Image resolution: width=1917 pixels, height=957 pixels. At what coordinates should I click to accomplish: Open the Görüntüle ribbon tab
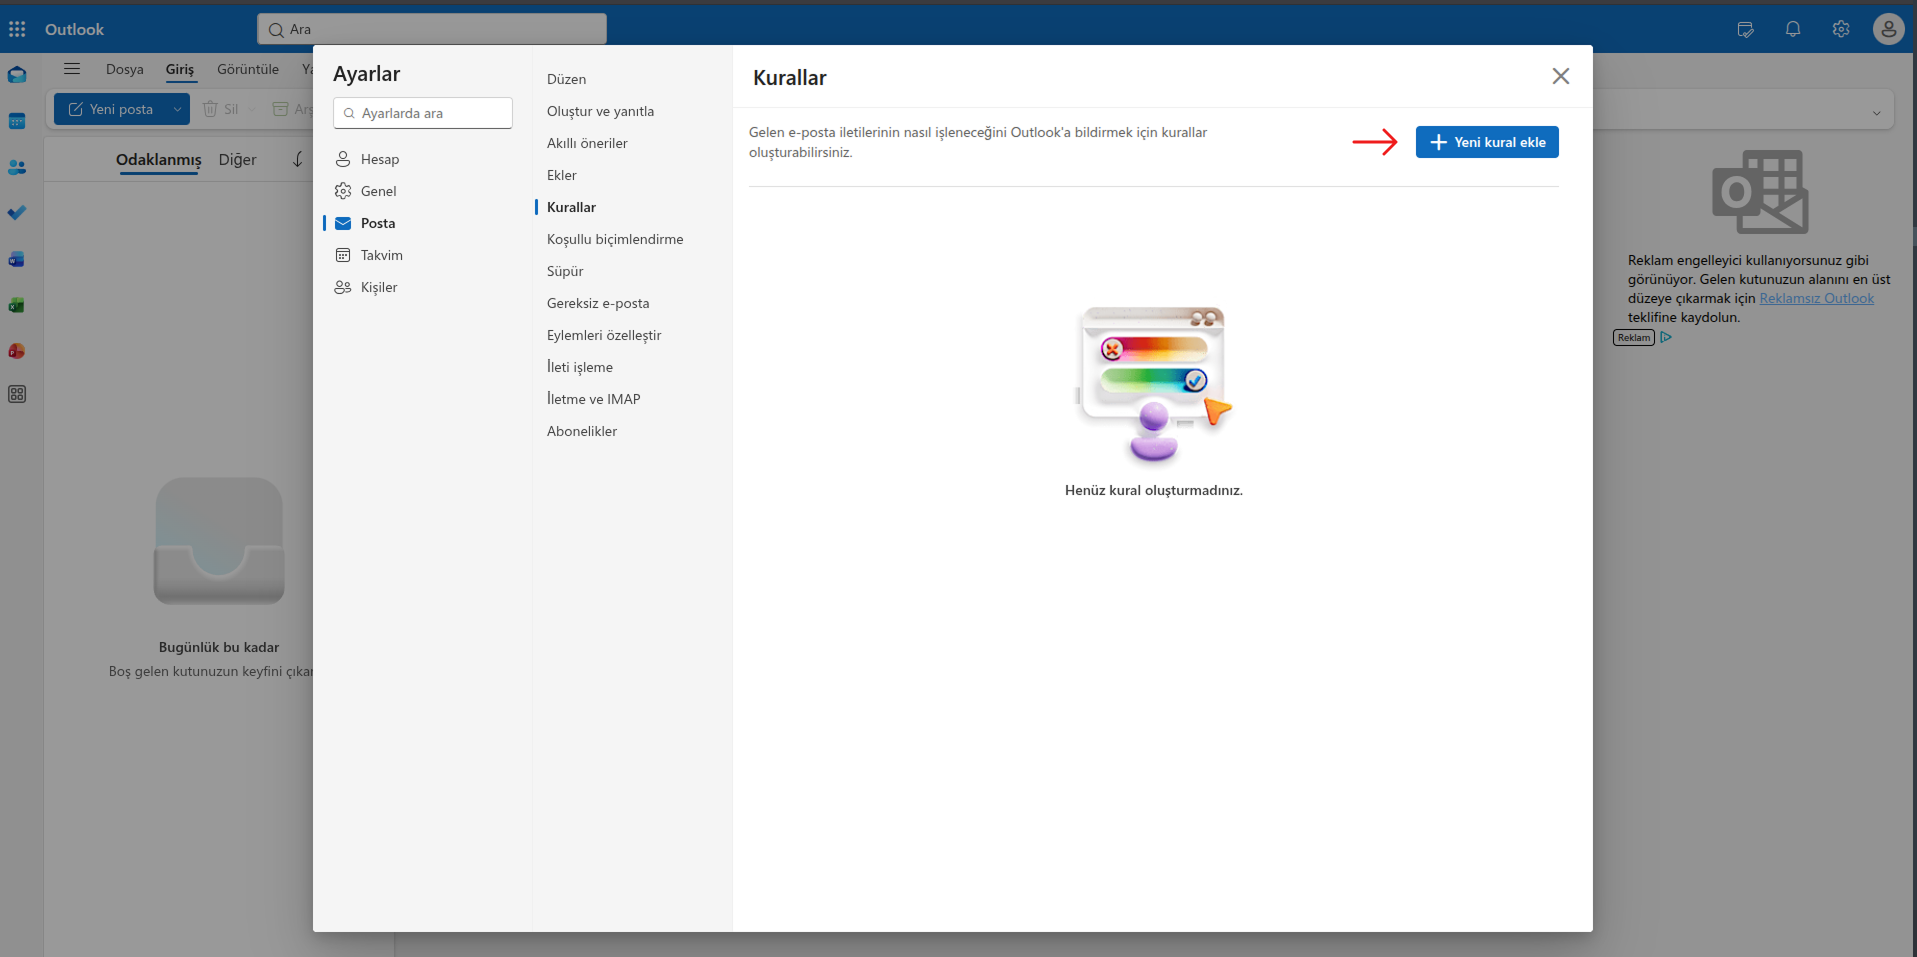[248, 69]
